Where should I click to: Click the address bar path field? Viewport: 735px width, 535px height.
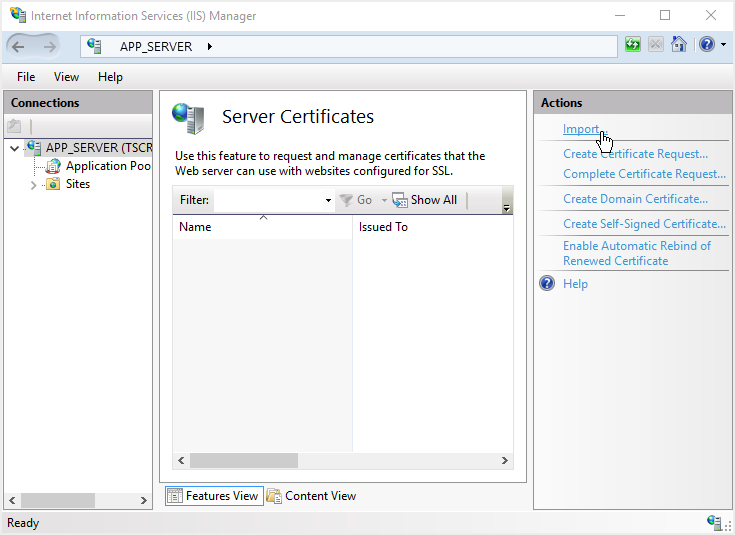click(x=349, y=46)
